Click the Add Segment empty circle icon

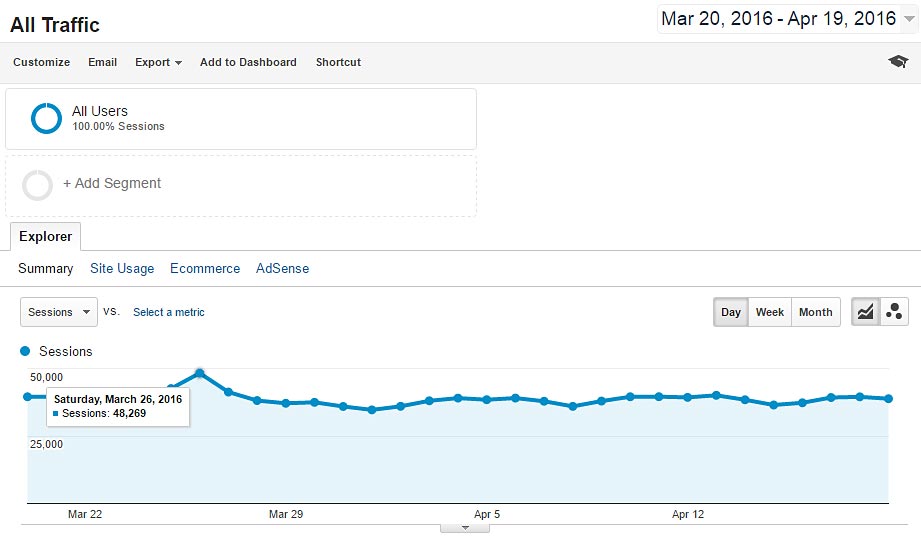37,185
